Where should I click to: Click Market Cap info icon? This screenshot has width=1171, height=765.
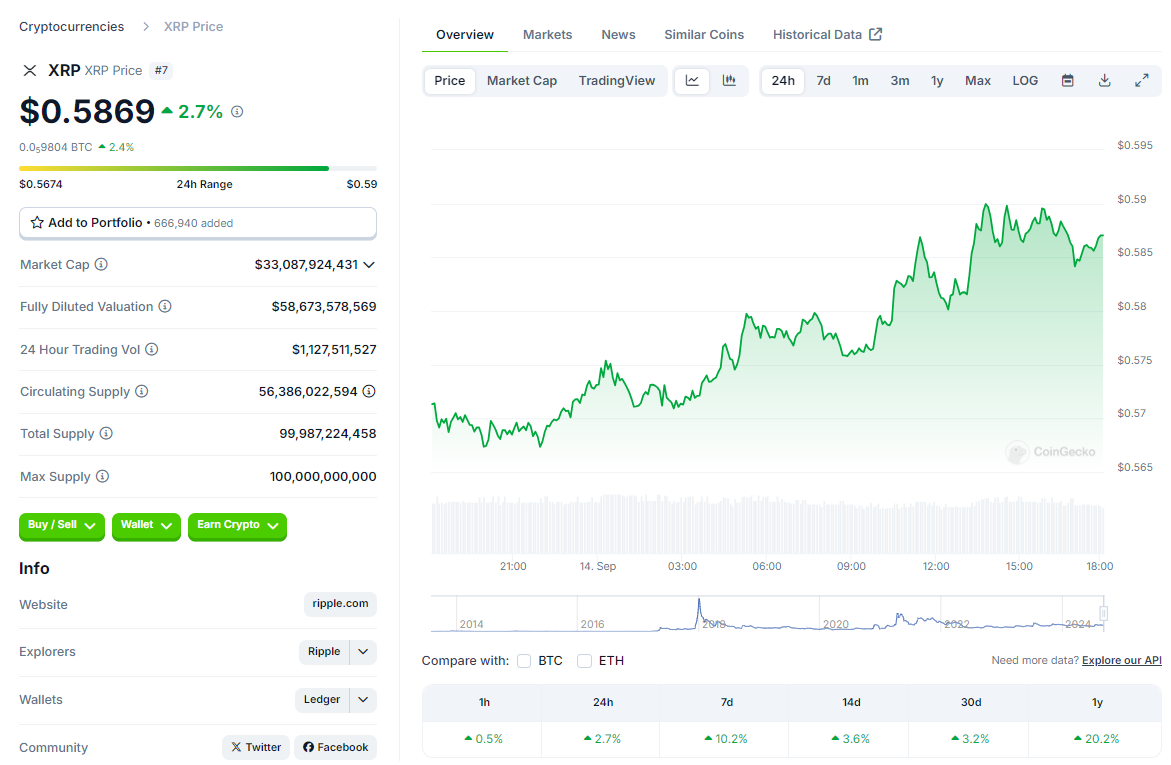pos(101,264)
